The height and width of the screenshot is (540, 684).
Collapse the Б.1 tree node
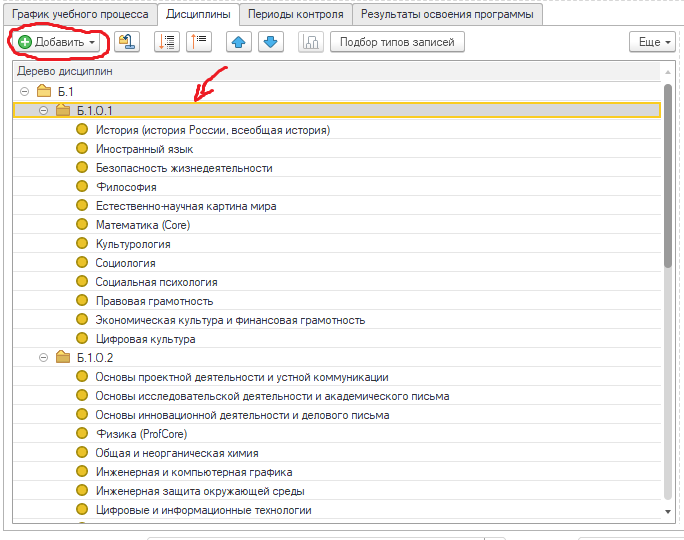(x=24, y=92)
